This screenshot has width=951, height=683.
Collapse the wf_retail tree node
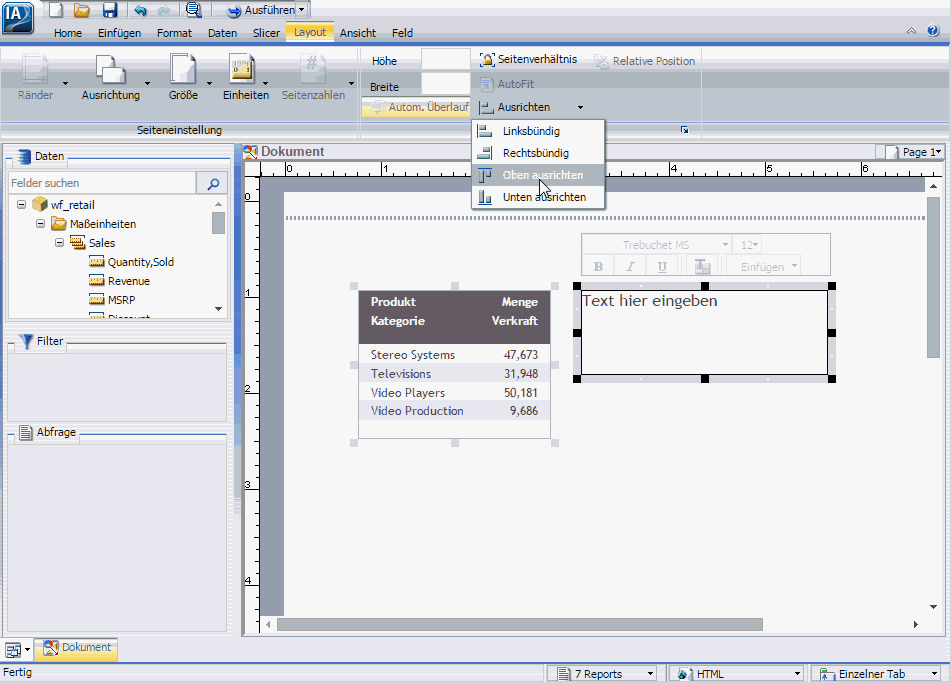(22, 204)
